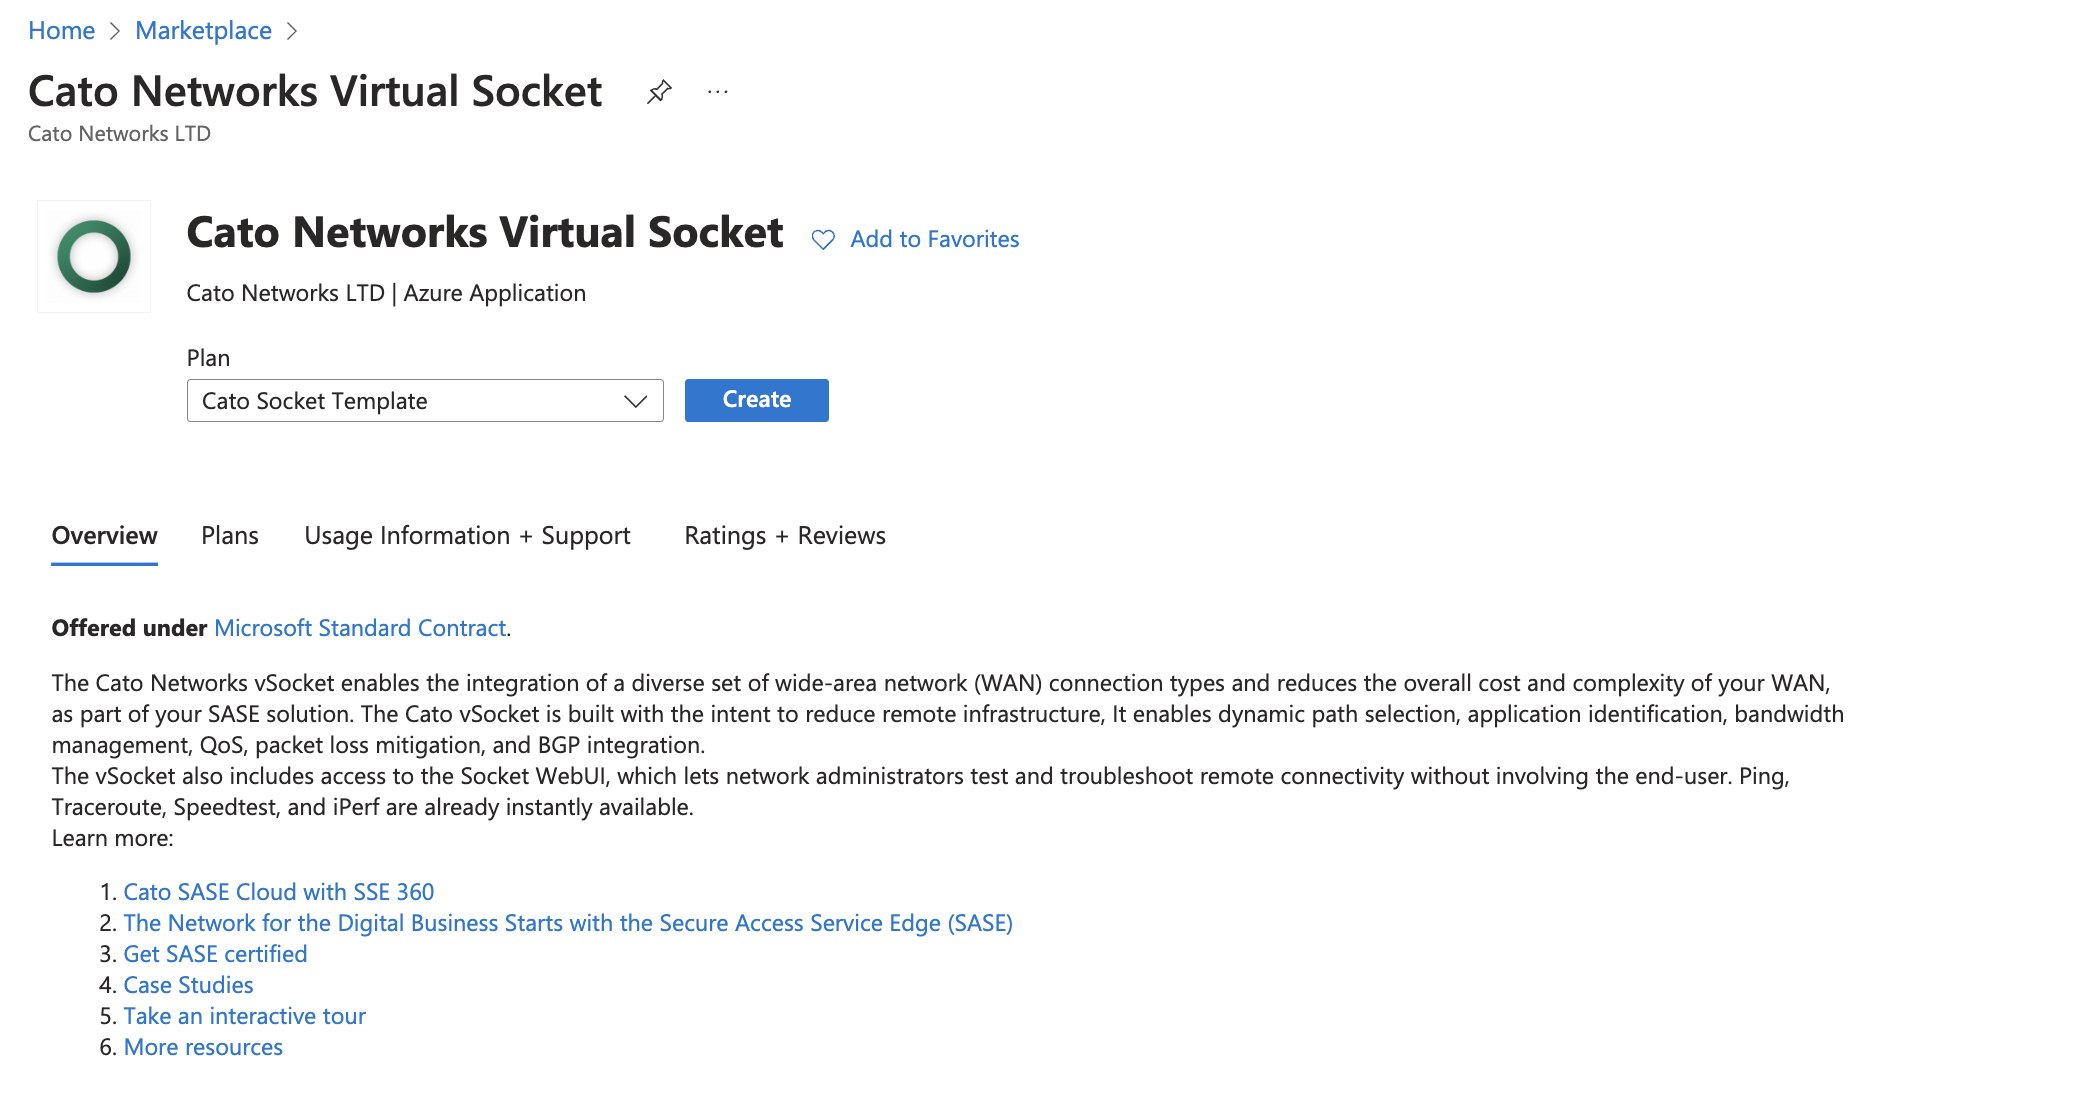Click the Create button
This screenshot has height=1108, width=2088.
coord(756,400)
